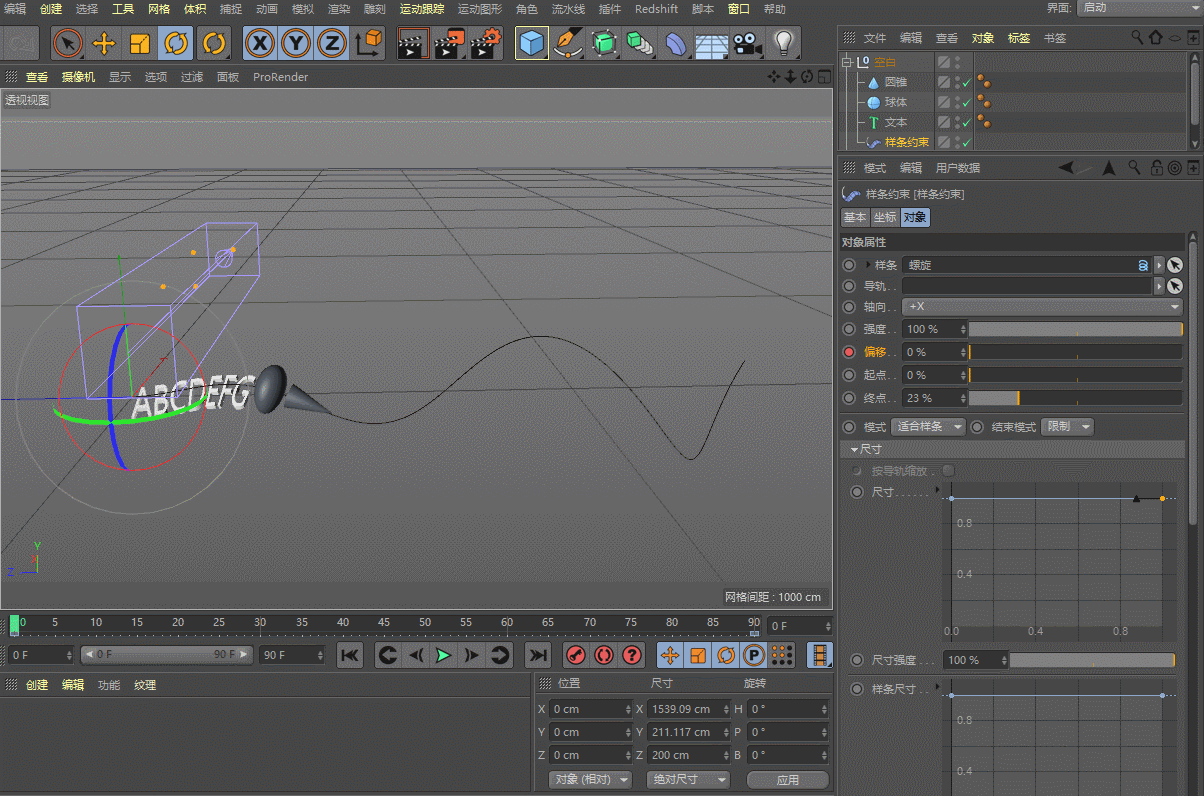The height and width of the screenshot is (796, 1204).
Task: Open the 渲染 menu in the menu bar
Action: pyautogui.click(x=337, y=9)
